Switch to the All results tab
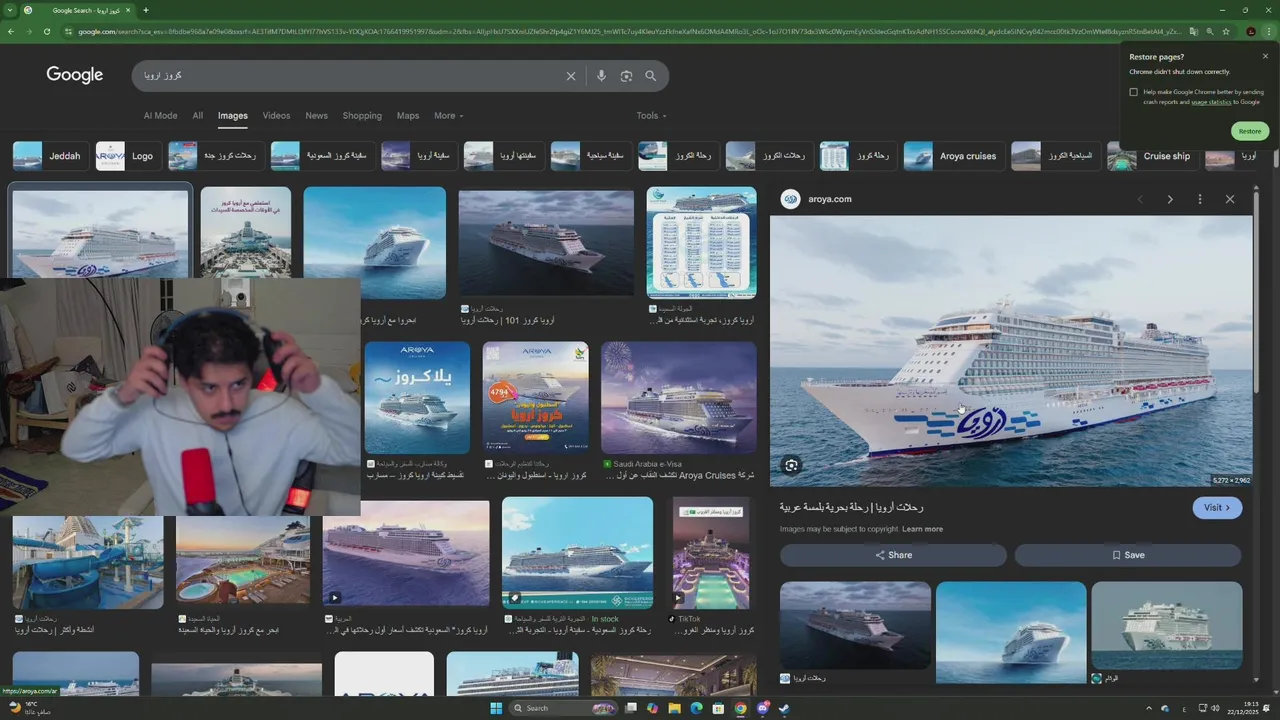This screenshot has height=720, width=1280. (x=198, y=116)
